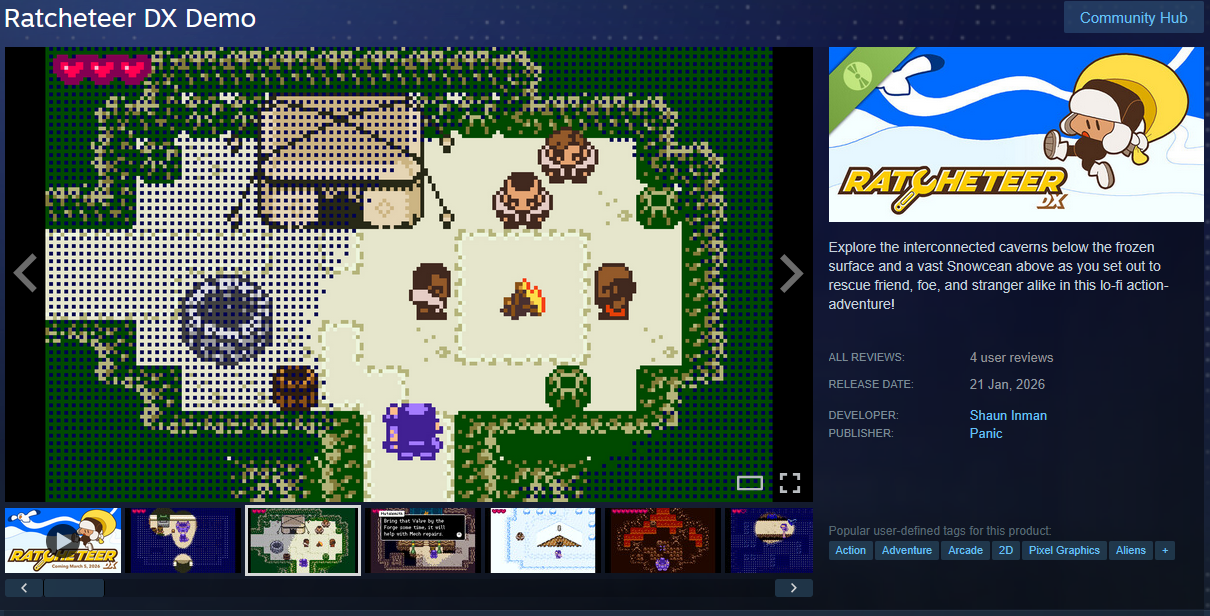Click the 'Ratcheteer DX Demo' page title
The image size is (1210, 616).
pos(130,18)
